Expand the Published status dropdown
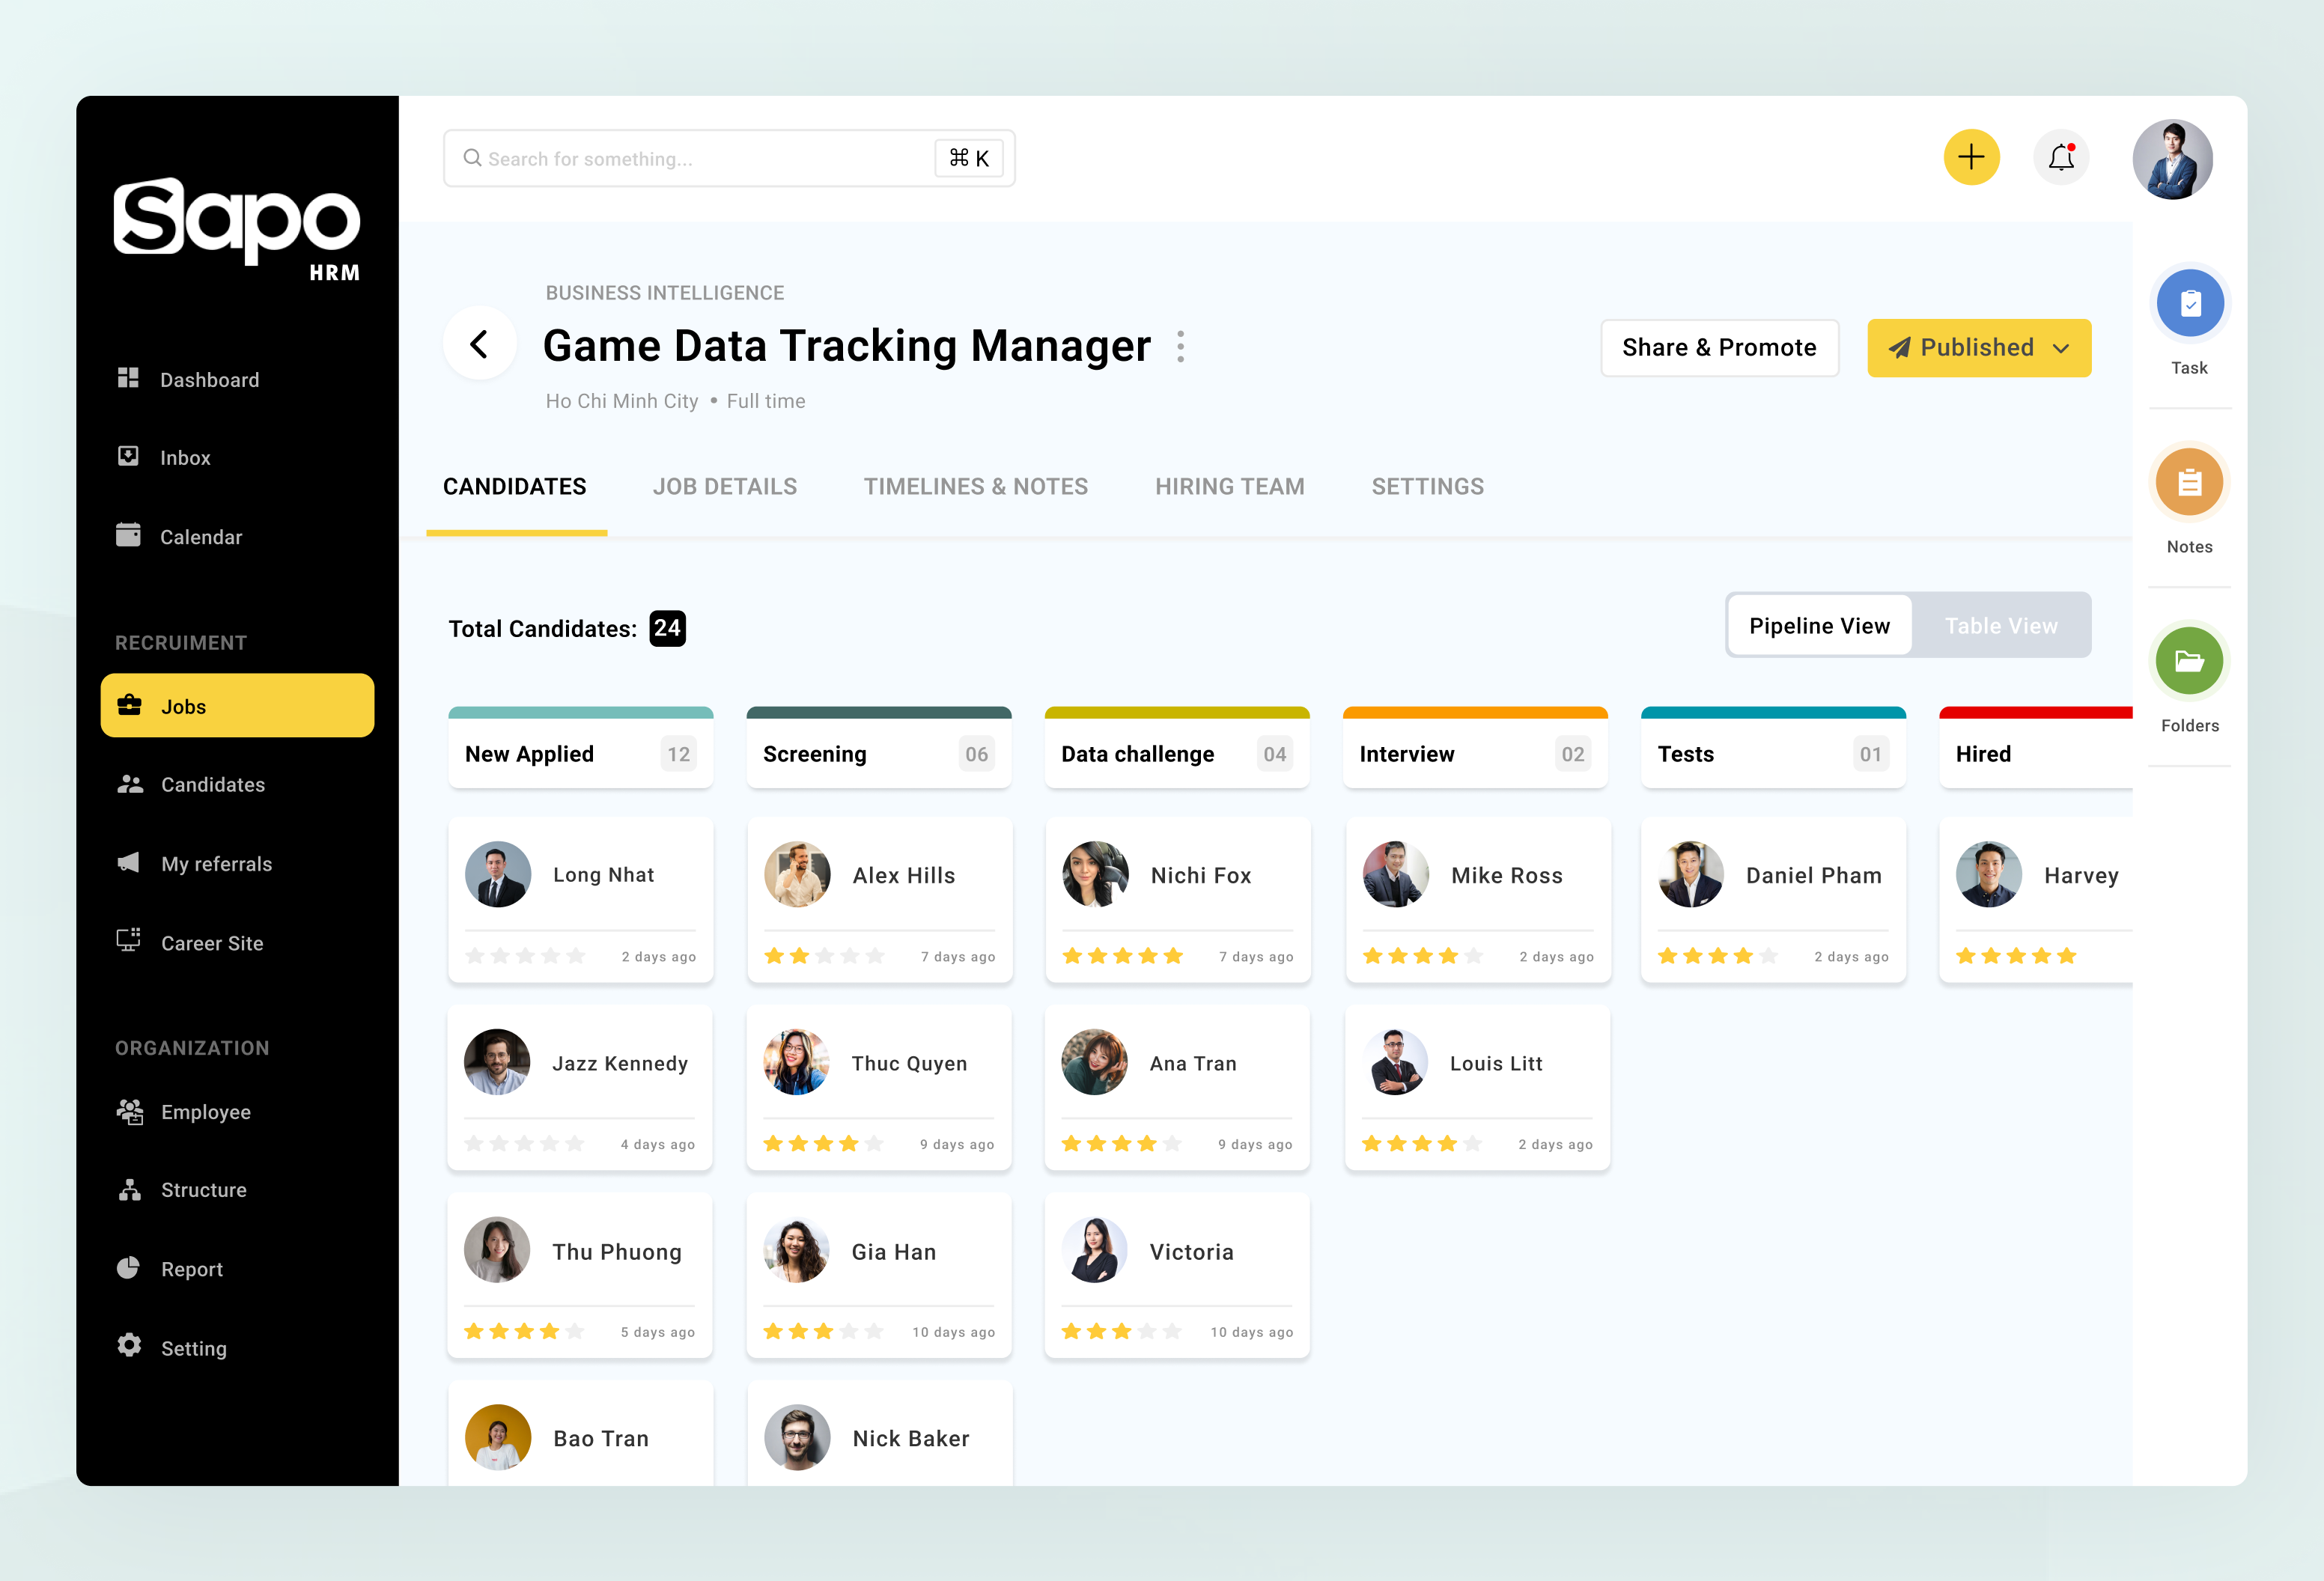 (2061, 348)
